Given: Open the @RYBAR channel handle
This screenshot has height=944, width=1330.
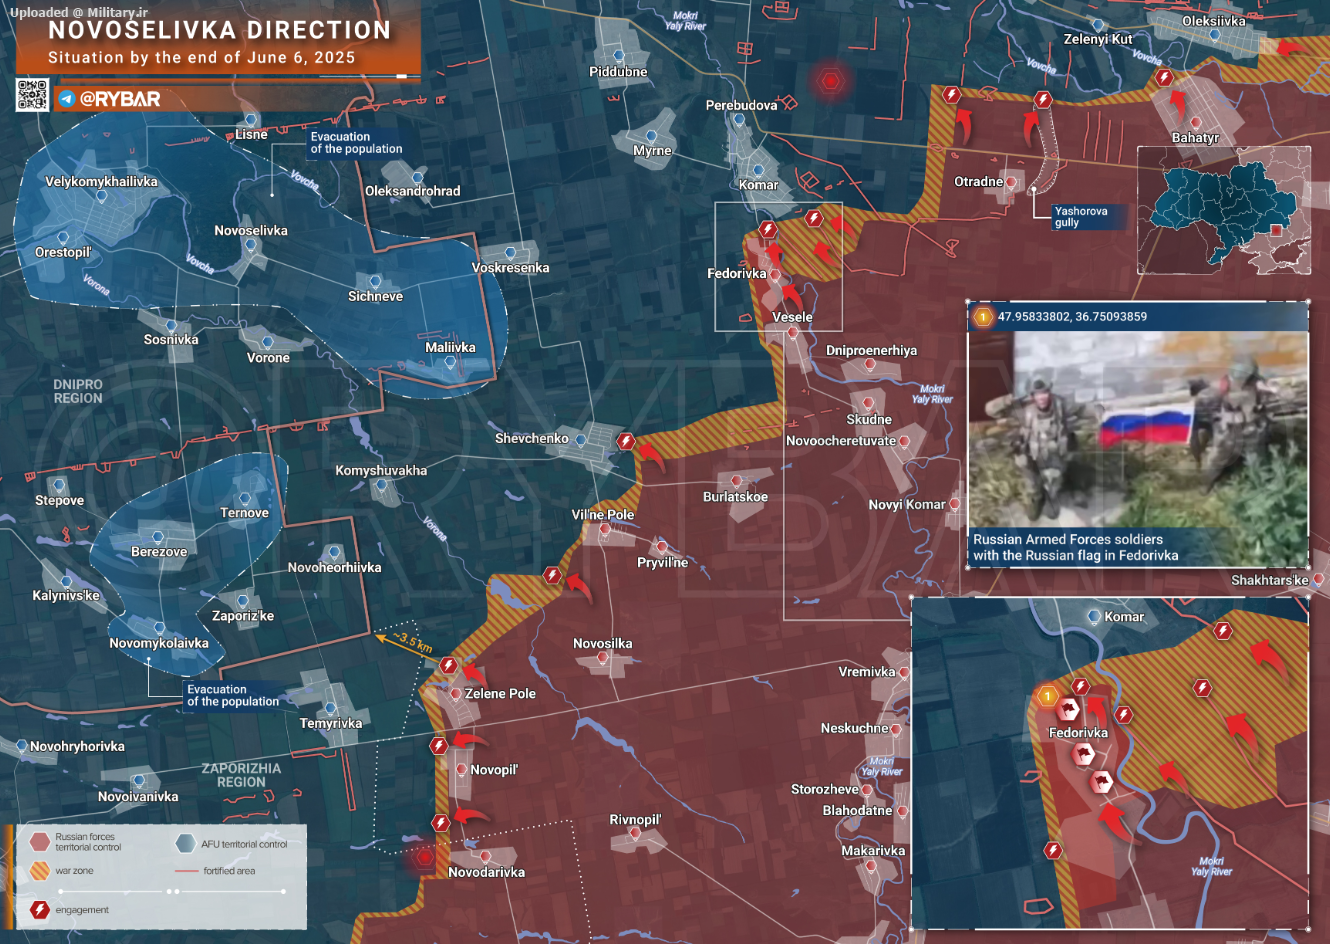Looking at the screenshot, I should pos(120,99).
